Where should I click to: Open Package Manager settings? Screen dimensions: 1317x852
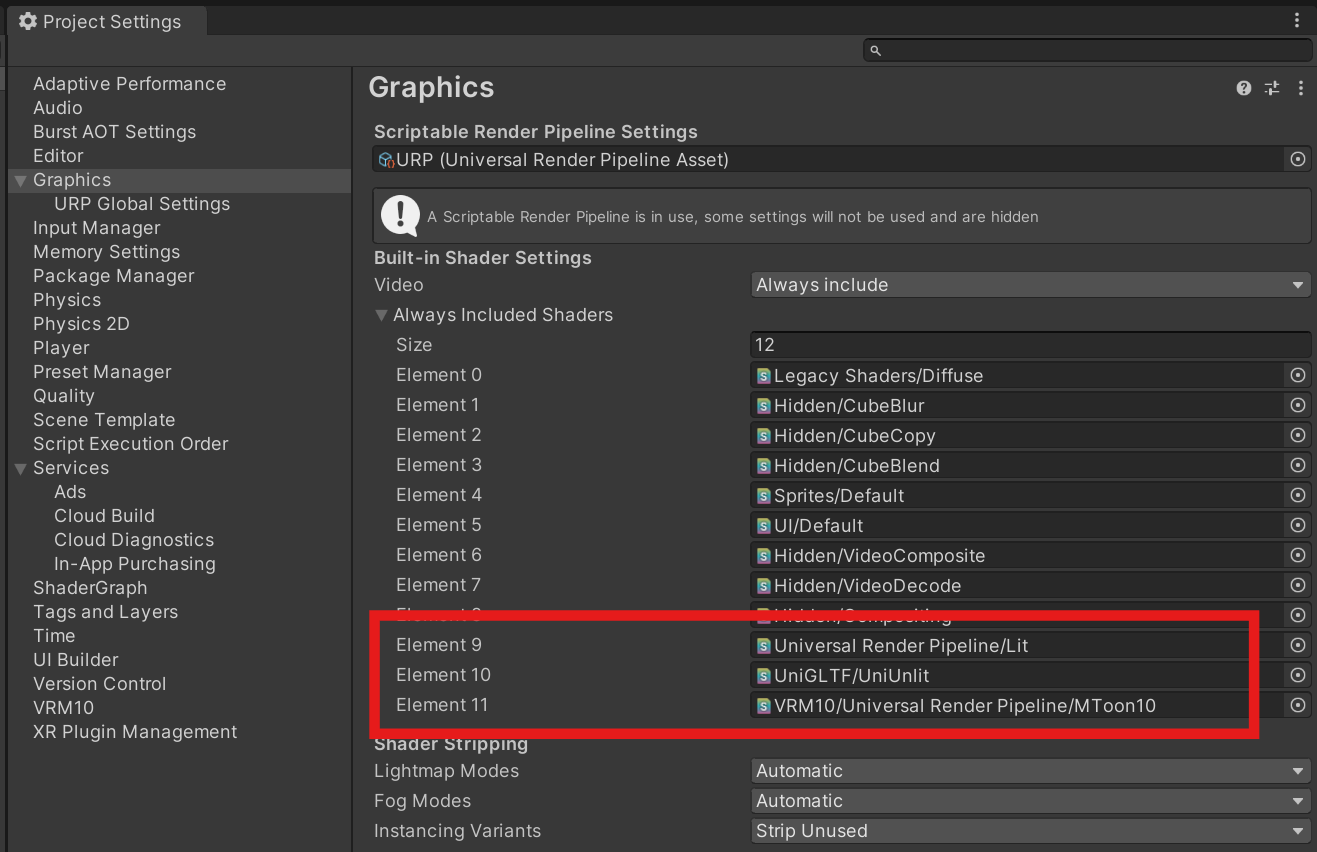click(113, 276)
